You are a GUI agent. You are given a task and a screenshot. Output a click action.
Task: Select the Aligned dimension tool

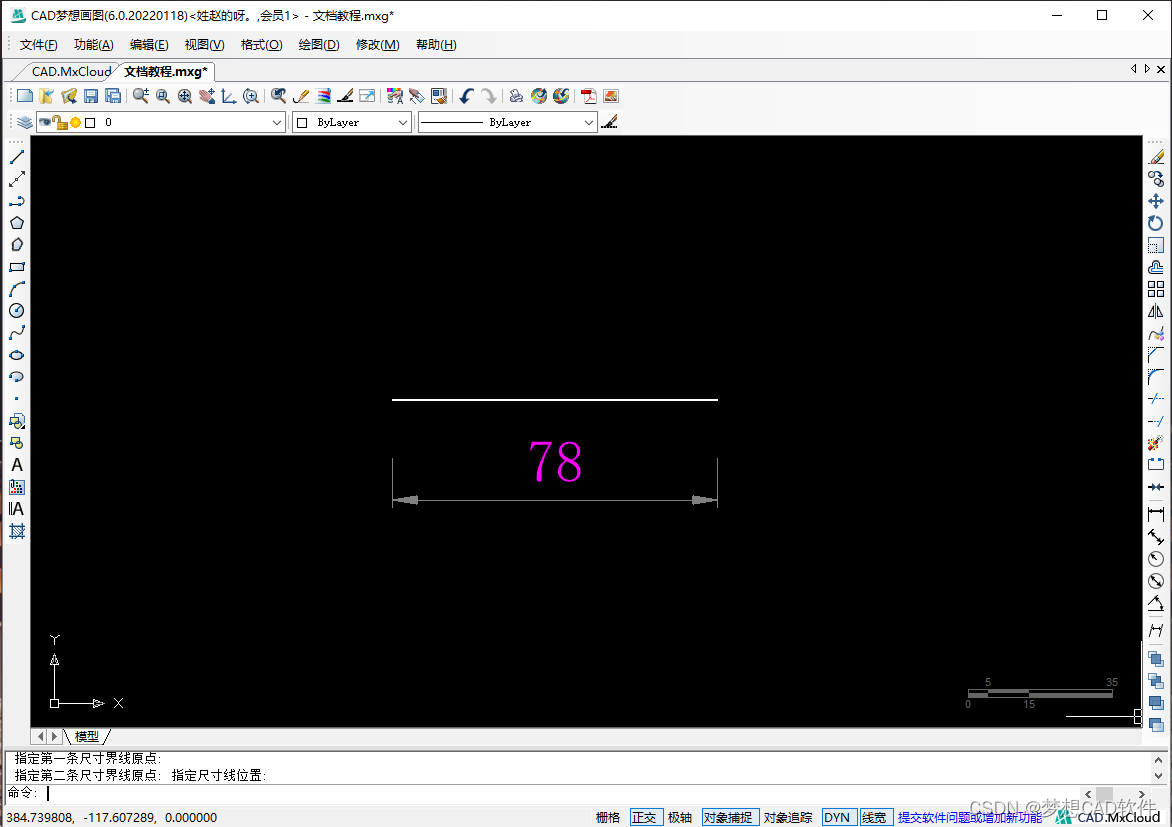click(1156, 537)
